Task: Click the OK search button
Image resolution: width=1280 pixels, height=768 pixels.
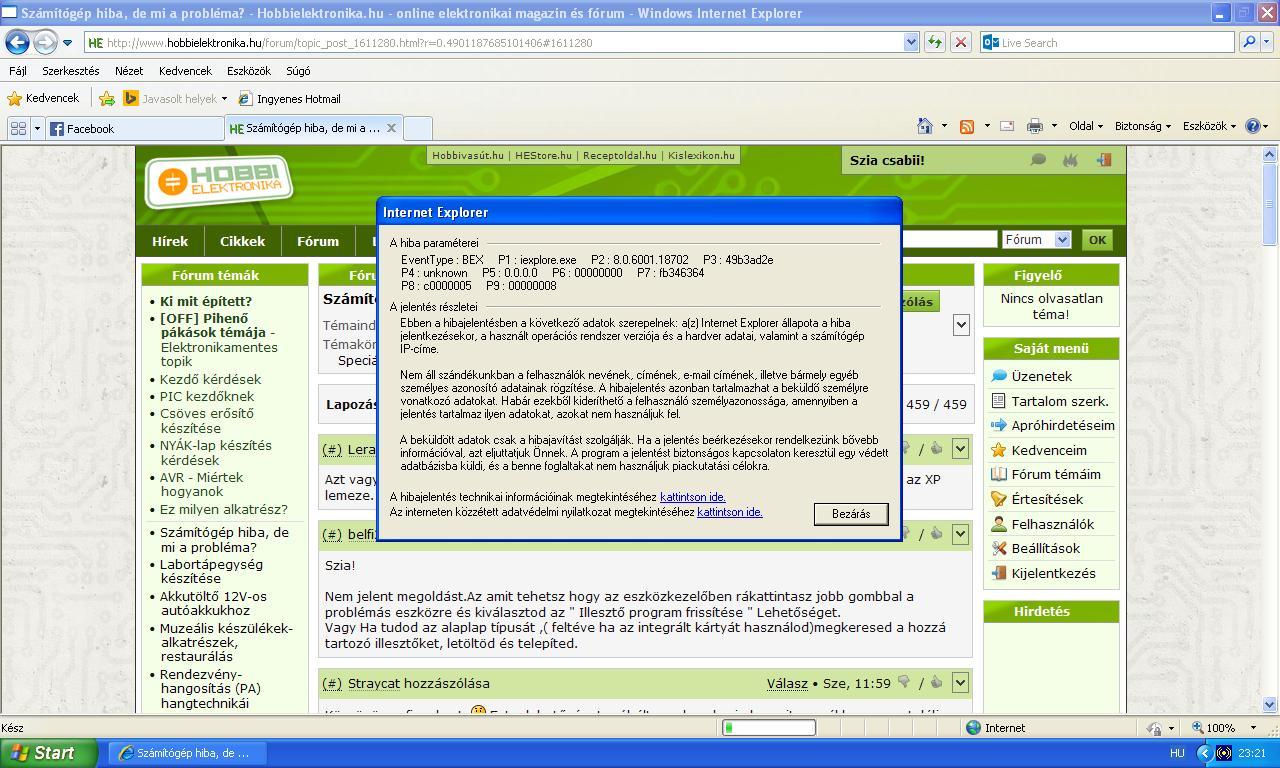Action: tap(1097, 240)
